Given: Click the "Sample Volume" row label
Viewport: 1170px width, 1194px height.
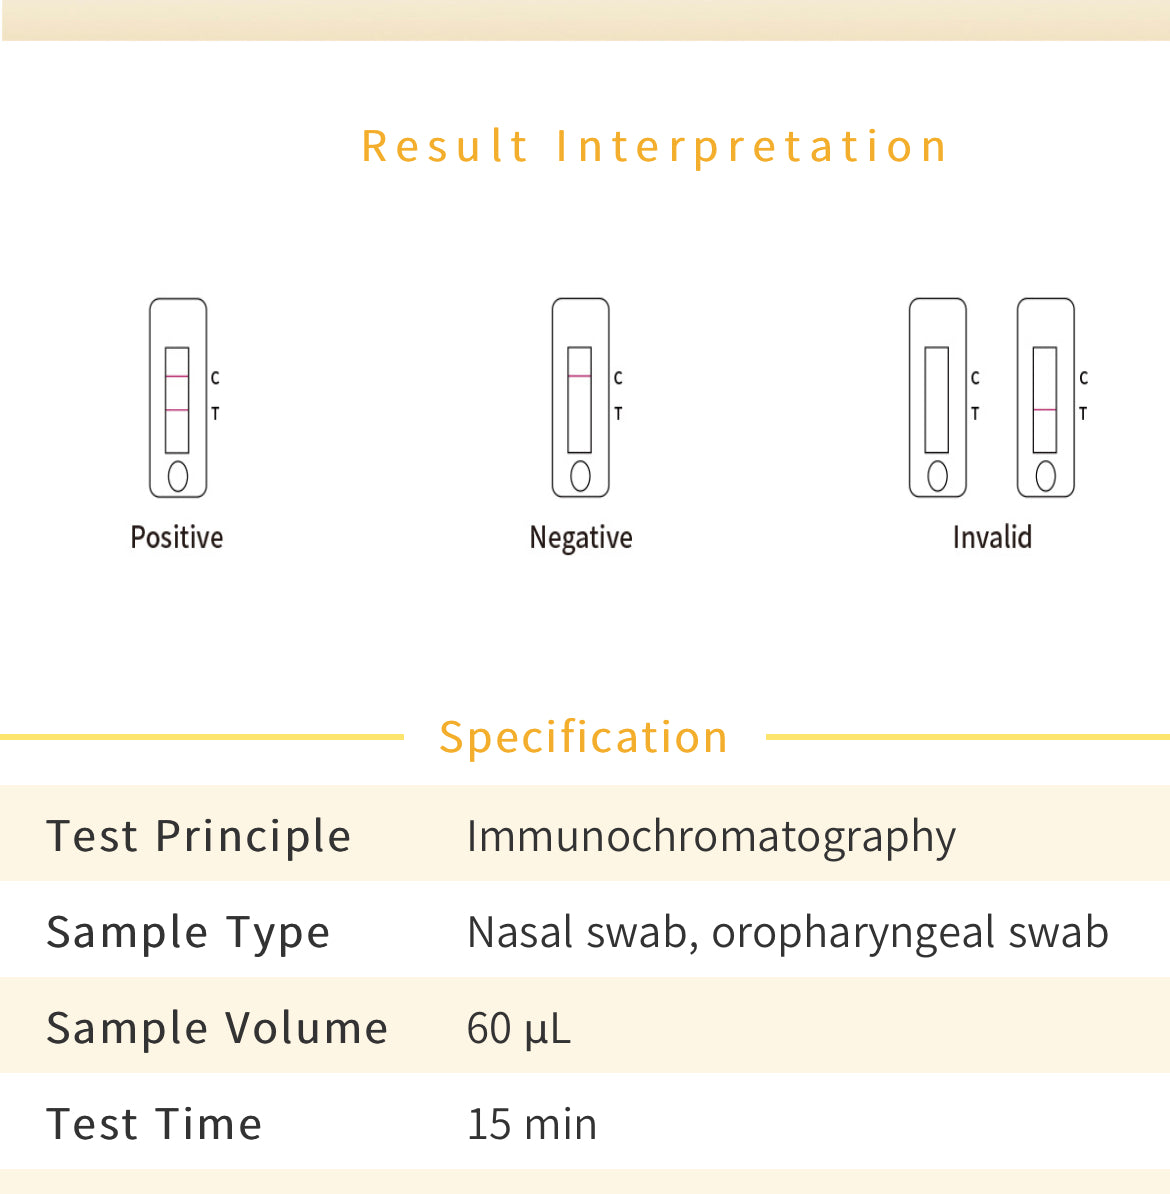Looking at the screenshot, I should (217, 1028).
